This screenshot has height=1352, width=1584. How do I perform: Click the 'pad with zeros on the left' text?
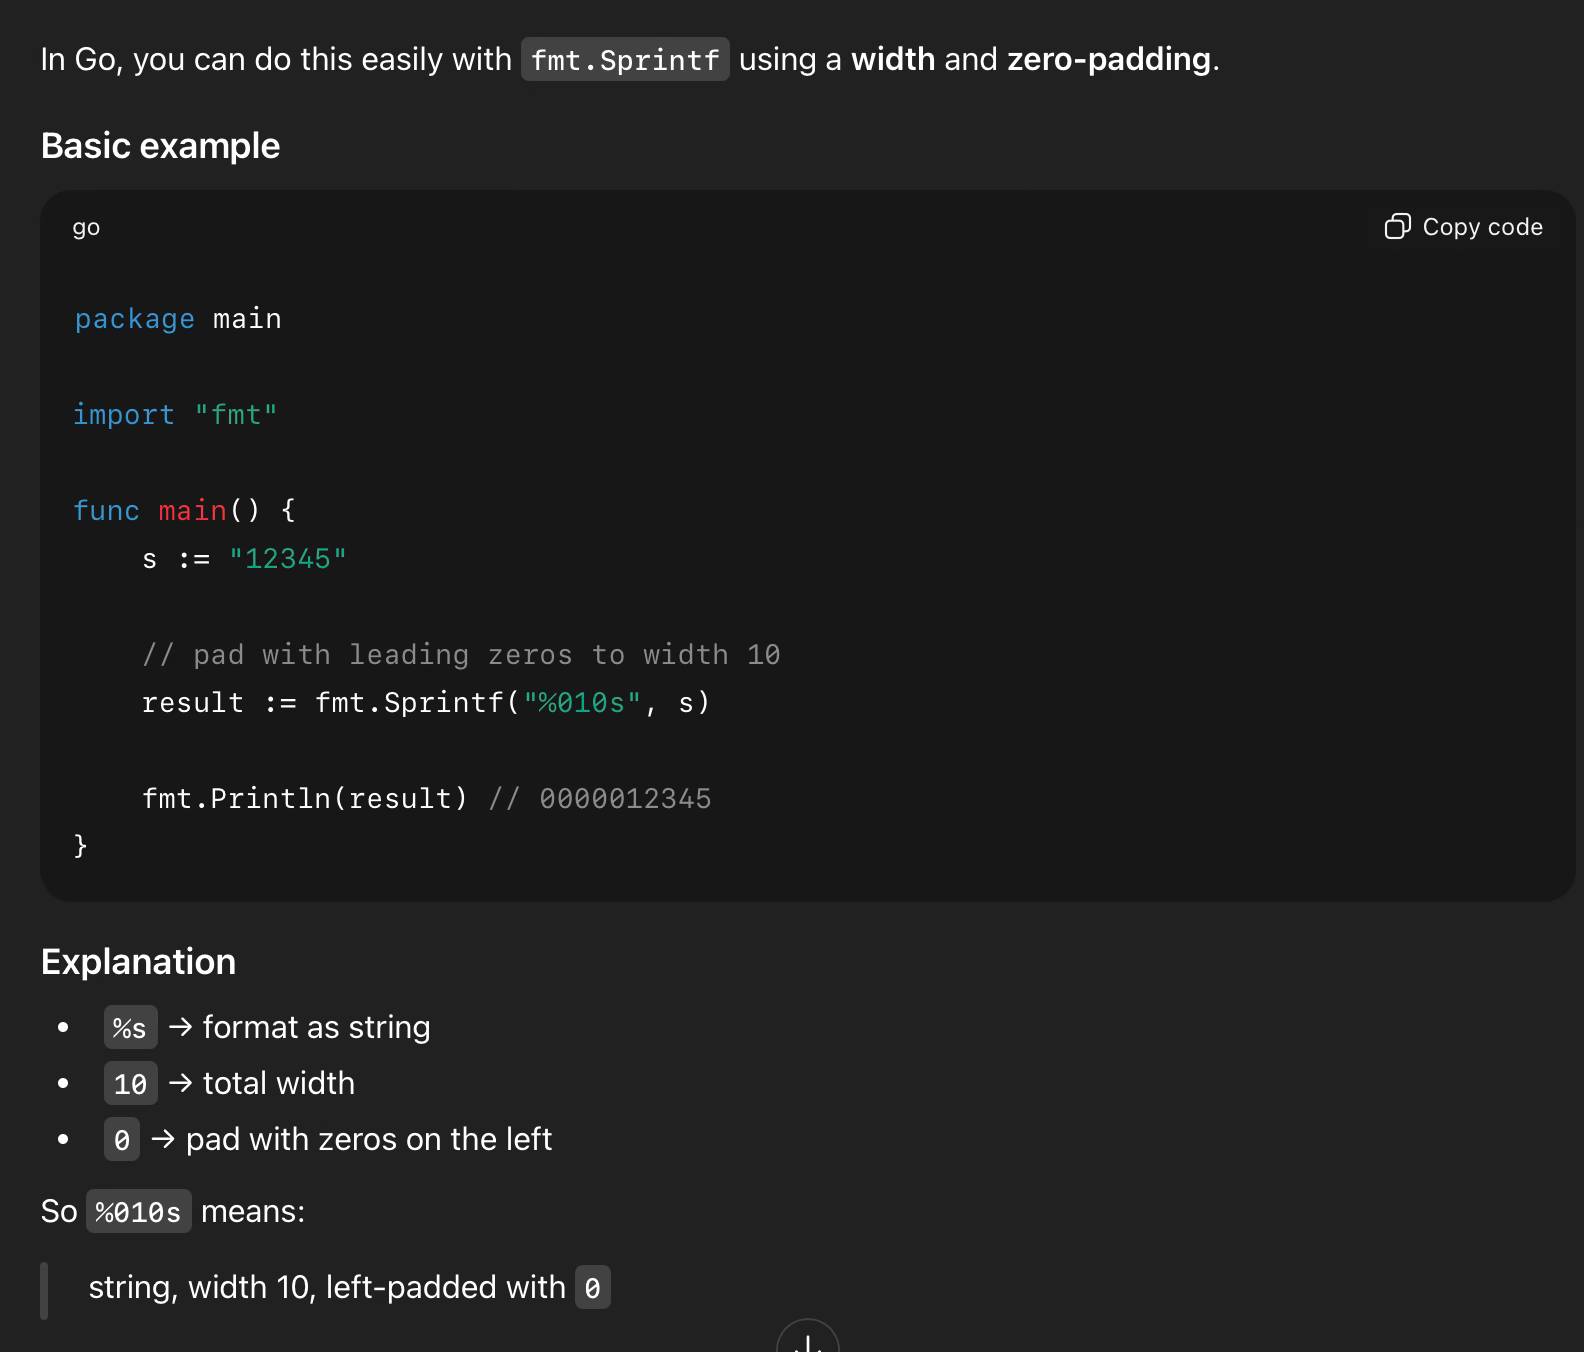pyautogui.click(x=369, y=1140)
